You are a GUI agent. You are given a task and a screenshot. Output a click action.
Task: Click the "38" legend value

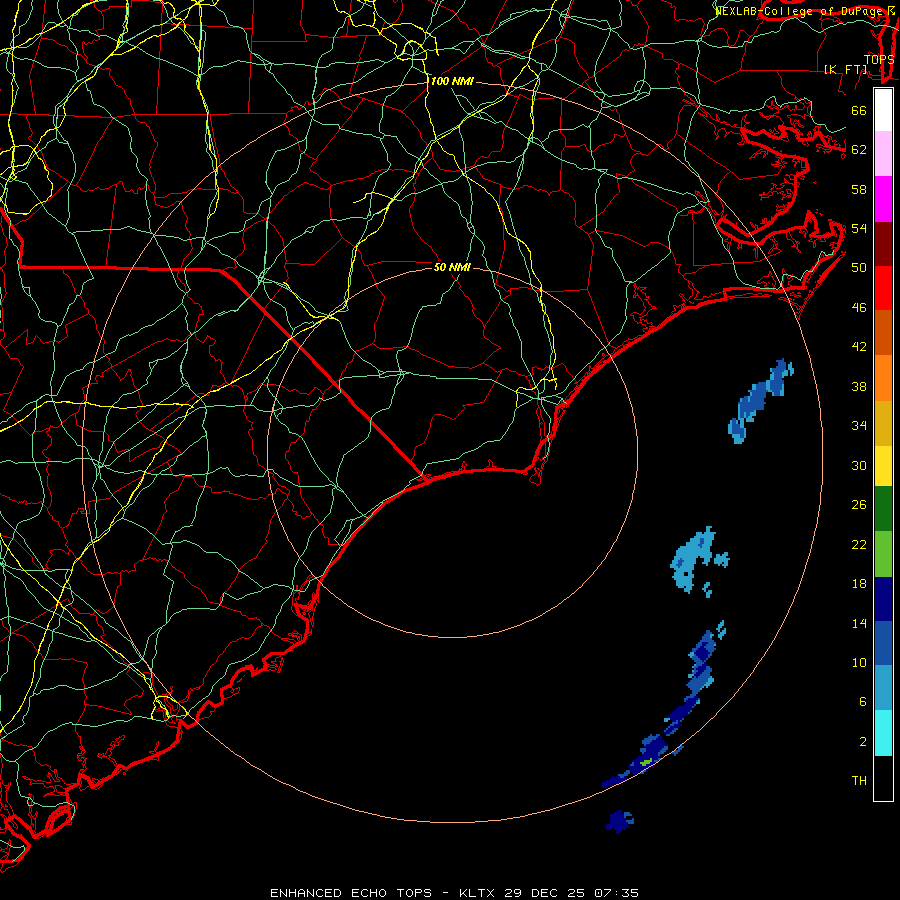[x=859, y=387]
